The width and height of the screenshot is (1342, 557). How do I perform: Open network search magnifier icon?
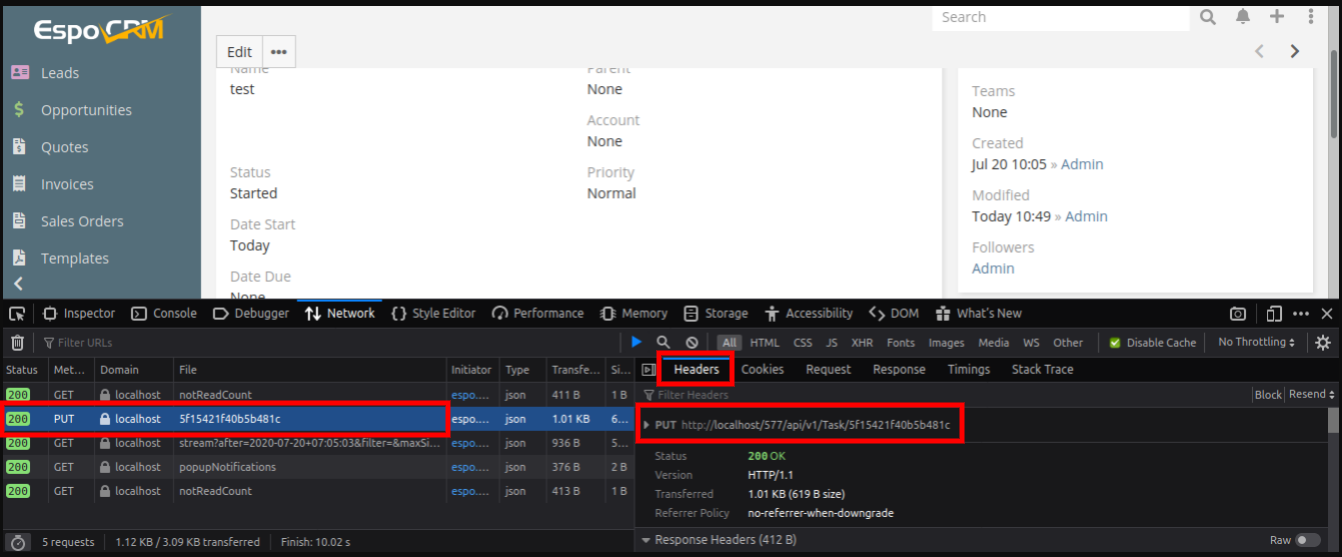(x=664, y=342)
